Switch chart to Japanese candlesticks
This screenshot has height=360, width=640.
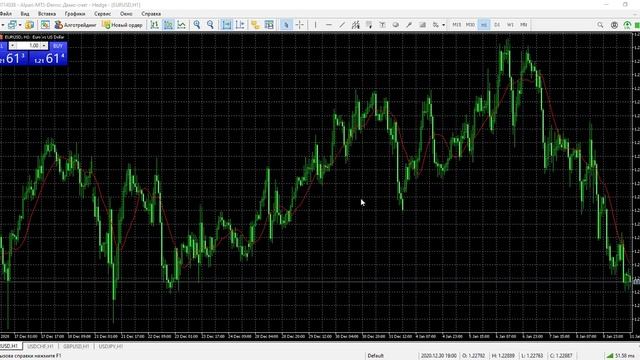tap(168, 25)
